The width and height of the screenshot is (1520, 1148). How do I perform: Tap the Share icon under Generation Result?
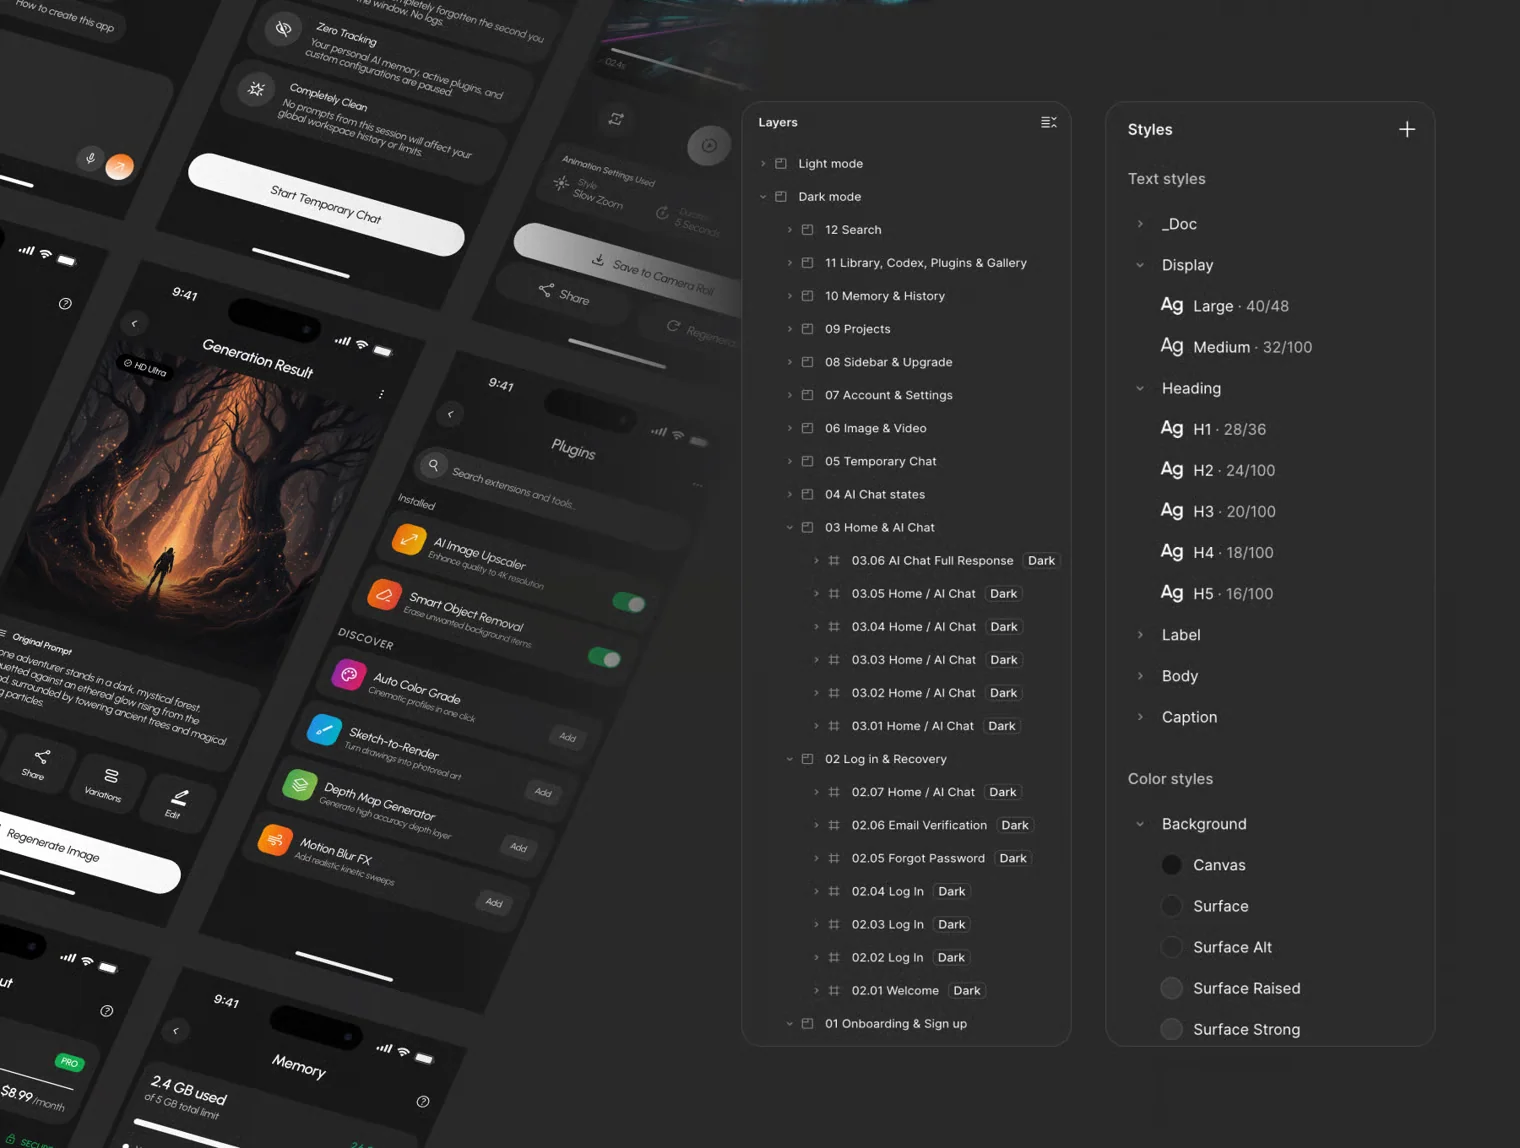41,757
